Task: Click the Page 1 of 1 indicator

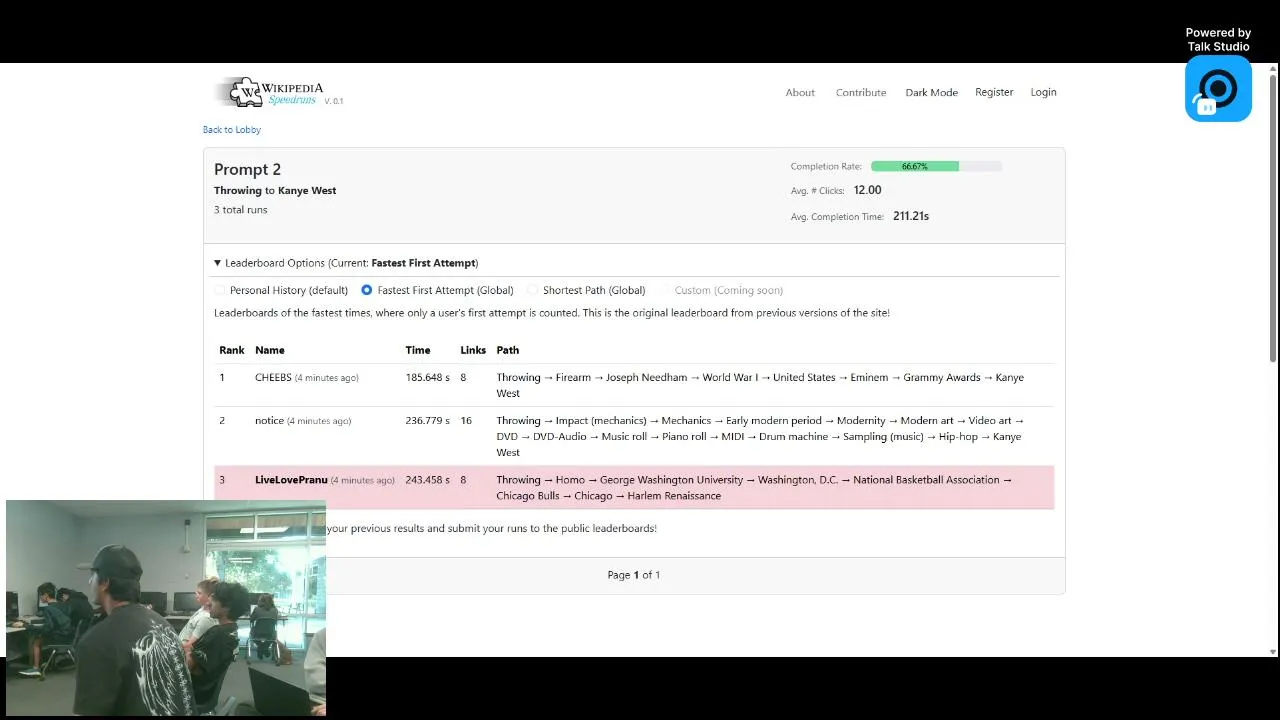Action: [x=634, y=575]
